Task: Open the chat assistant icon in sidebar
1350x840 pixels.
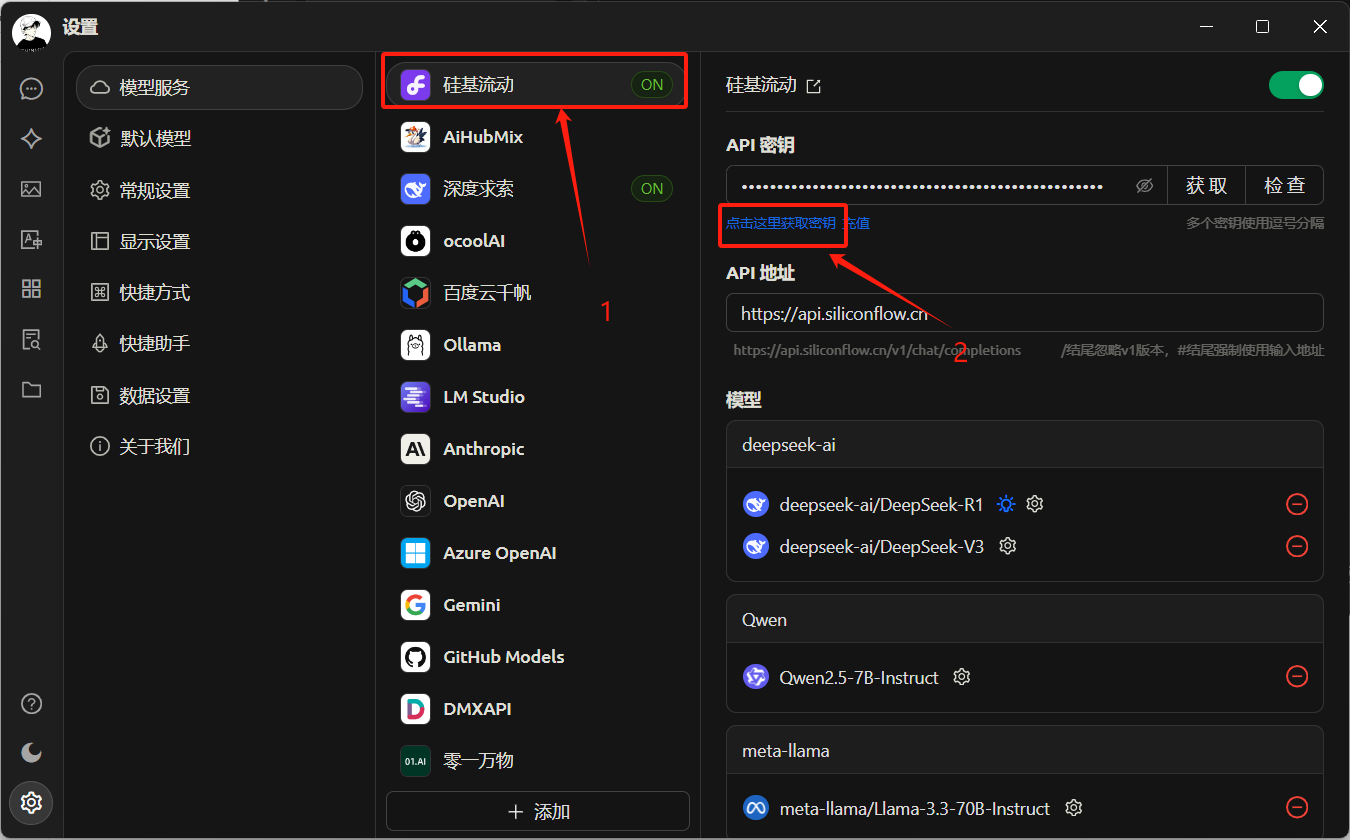Action: (31, 89)
